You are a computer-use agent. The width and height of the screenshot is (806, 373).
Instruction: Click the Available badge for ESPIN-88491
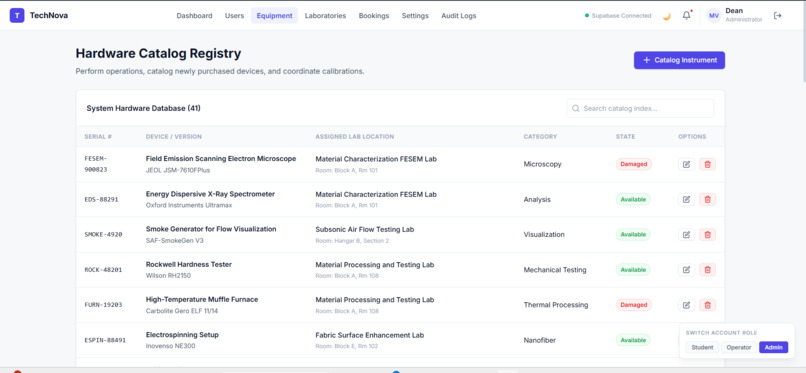pos(633,340)
